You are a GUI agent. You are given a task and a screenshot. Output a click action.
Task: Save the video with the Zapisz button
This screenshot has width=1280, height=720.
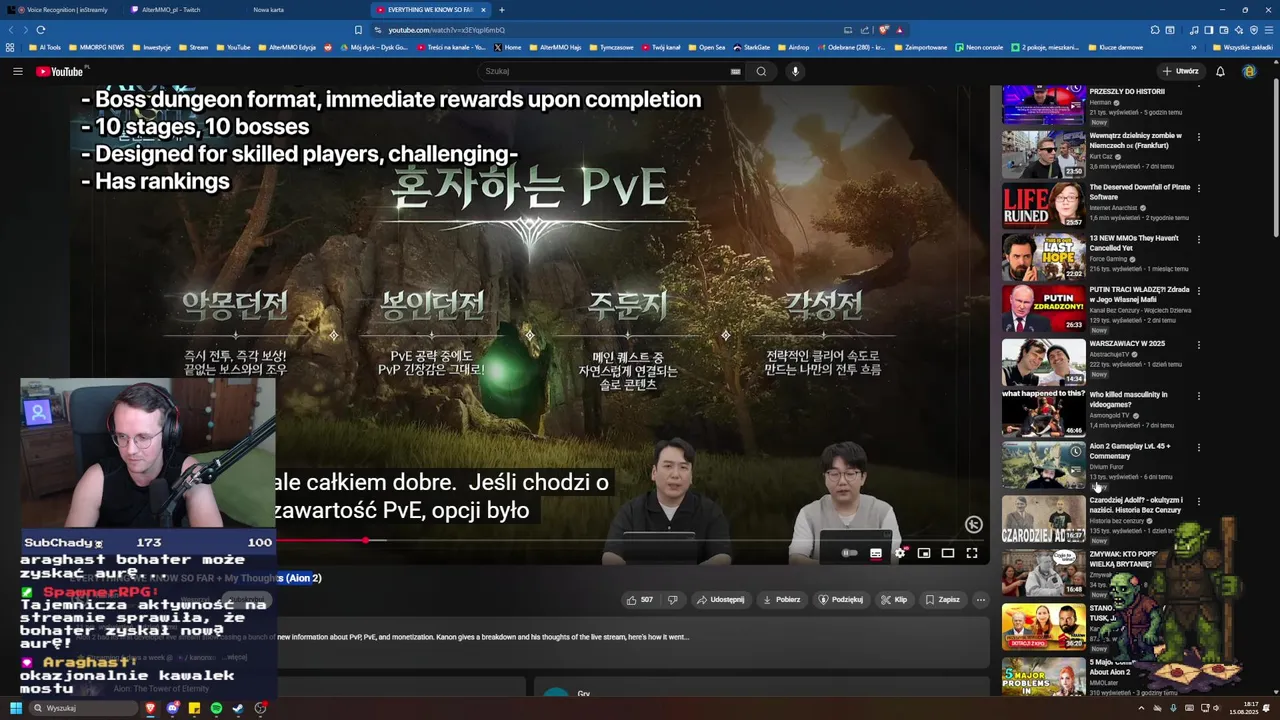pyautogui.click(x=942, y=600)
